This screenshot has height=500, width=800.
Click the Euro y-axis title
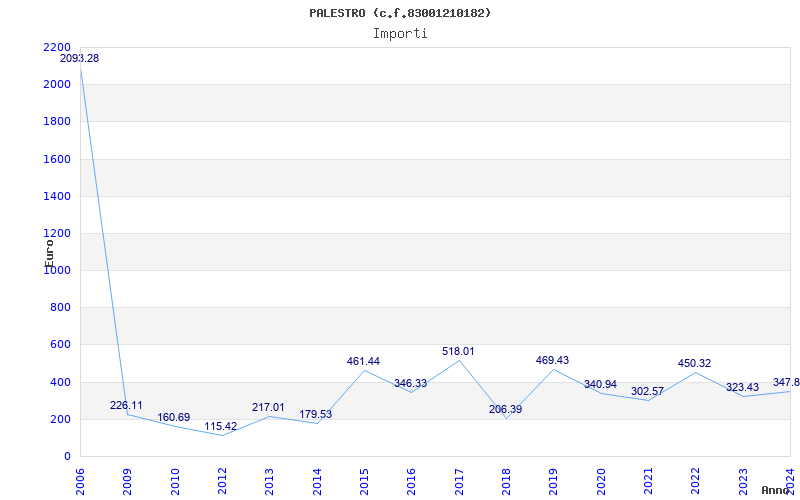click(49, 252)
